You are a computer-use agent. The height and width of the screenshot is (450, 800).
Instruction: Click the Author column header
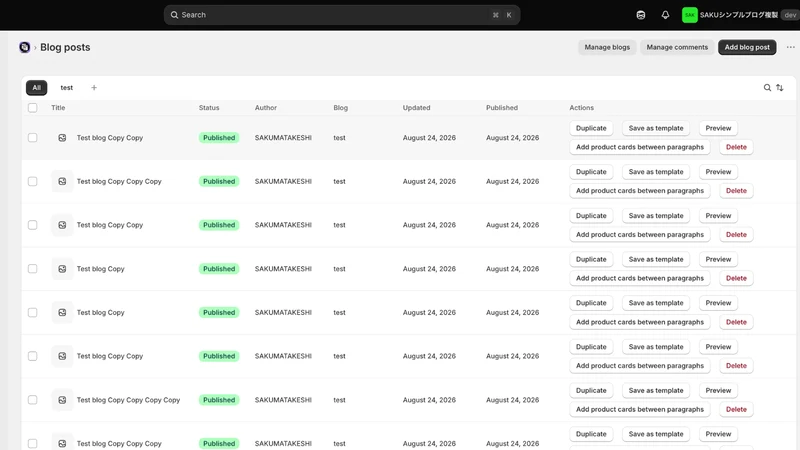266,108
